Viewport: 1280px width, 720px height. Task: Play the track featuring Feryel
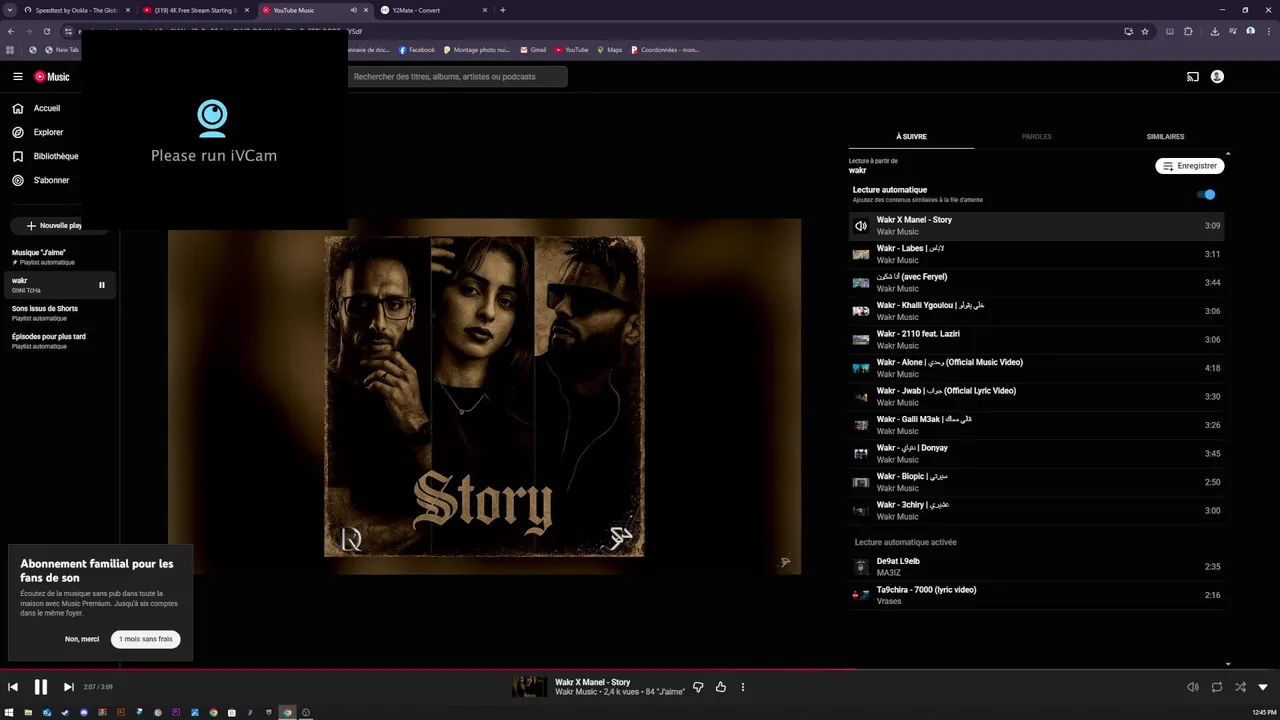click(1036, 283)
